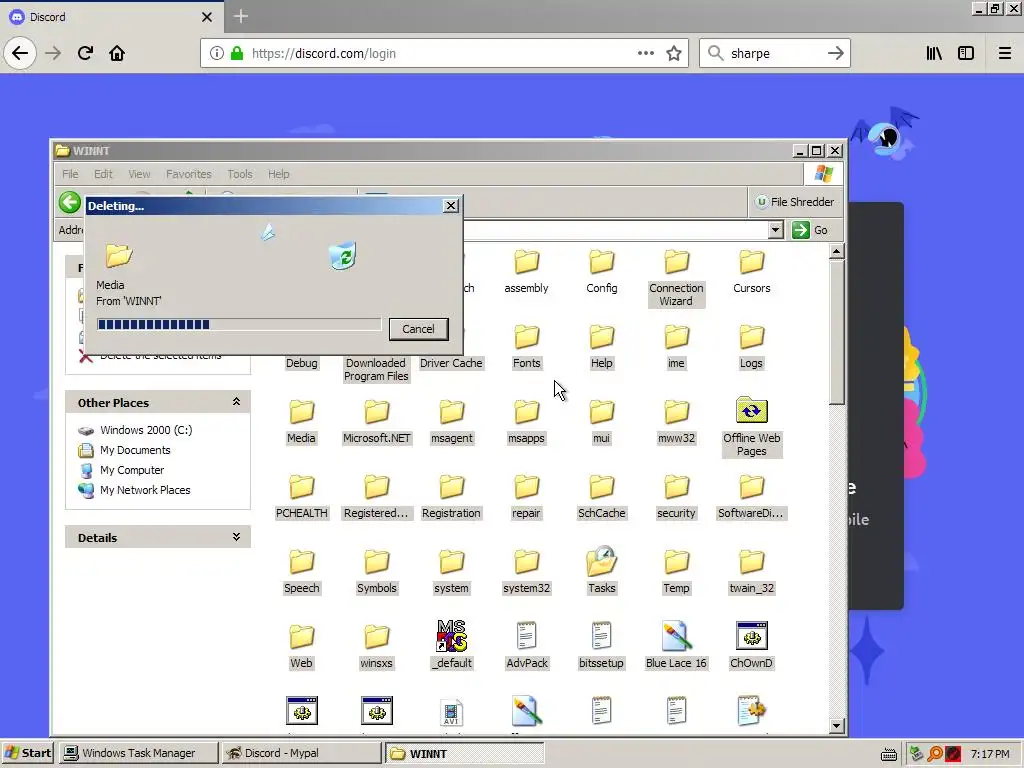Switch to Discord - Mypal taskbar button
The height and width of the screenshot is (768, 1024).
300,753
